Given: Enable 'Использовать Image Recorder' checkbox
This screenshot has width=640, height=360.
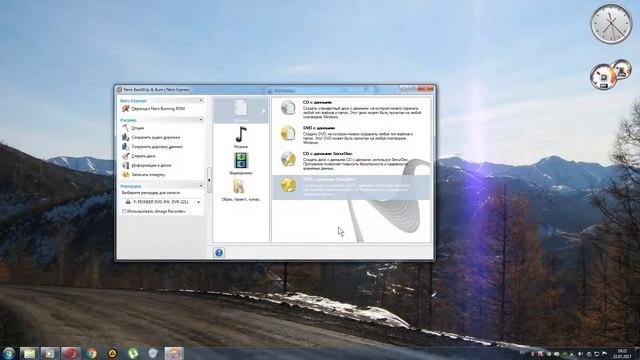Looking at the screenshot, I should 124,211.
